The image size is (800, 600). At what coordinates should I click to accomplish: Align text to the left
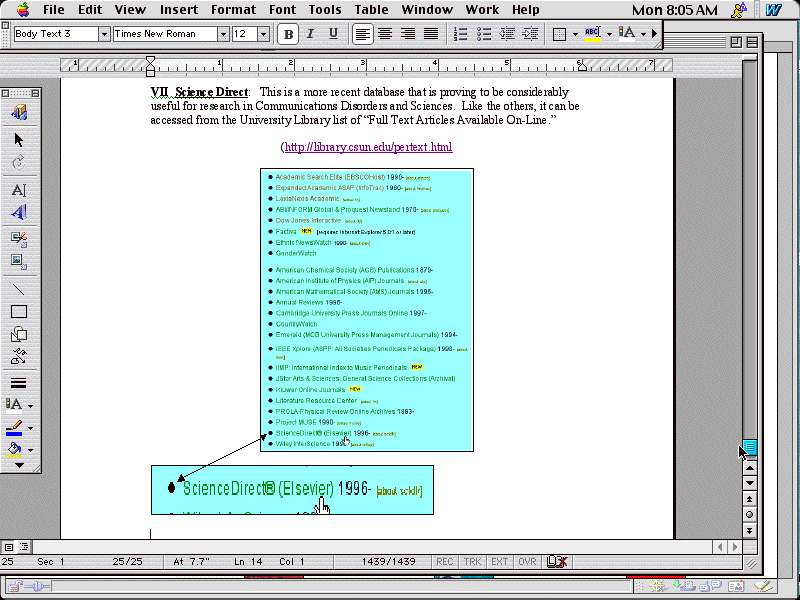point(362,34)
